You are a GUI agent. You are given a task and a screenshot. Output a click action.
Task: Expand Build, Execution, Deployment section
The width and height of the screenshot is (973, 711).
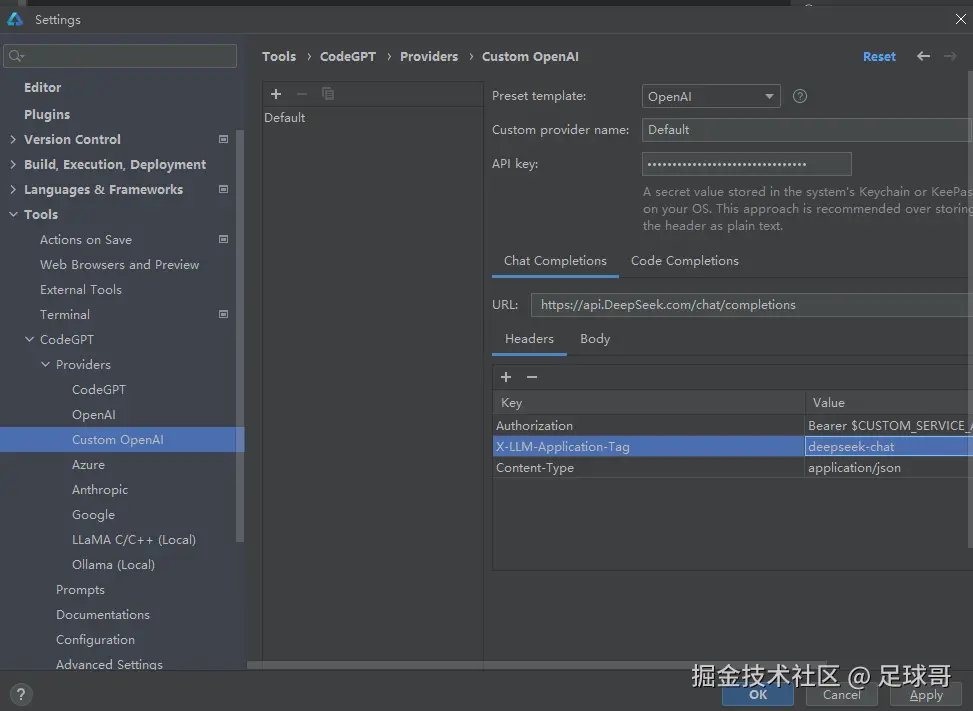pyautogui.click(x=13, y=164)
